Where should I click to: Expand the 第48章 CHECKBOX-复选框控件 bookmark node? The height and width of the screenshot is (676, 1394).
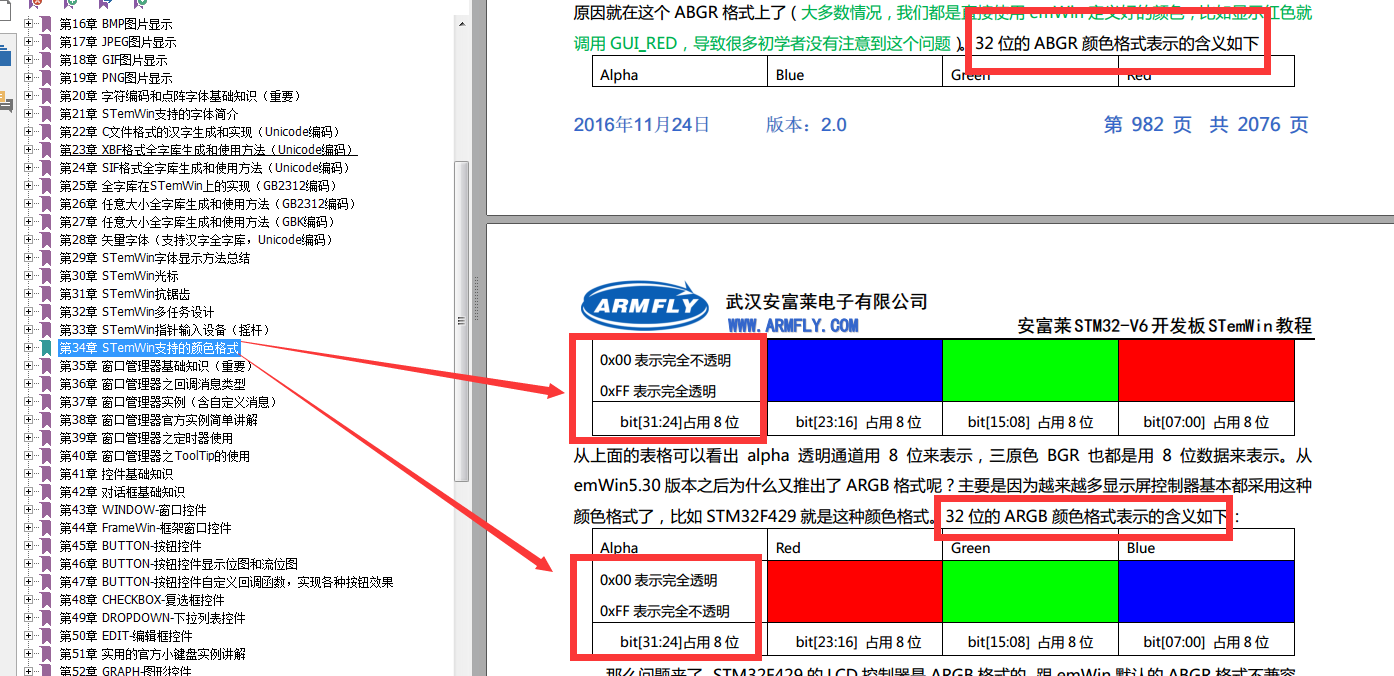point(29,600)
